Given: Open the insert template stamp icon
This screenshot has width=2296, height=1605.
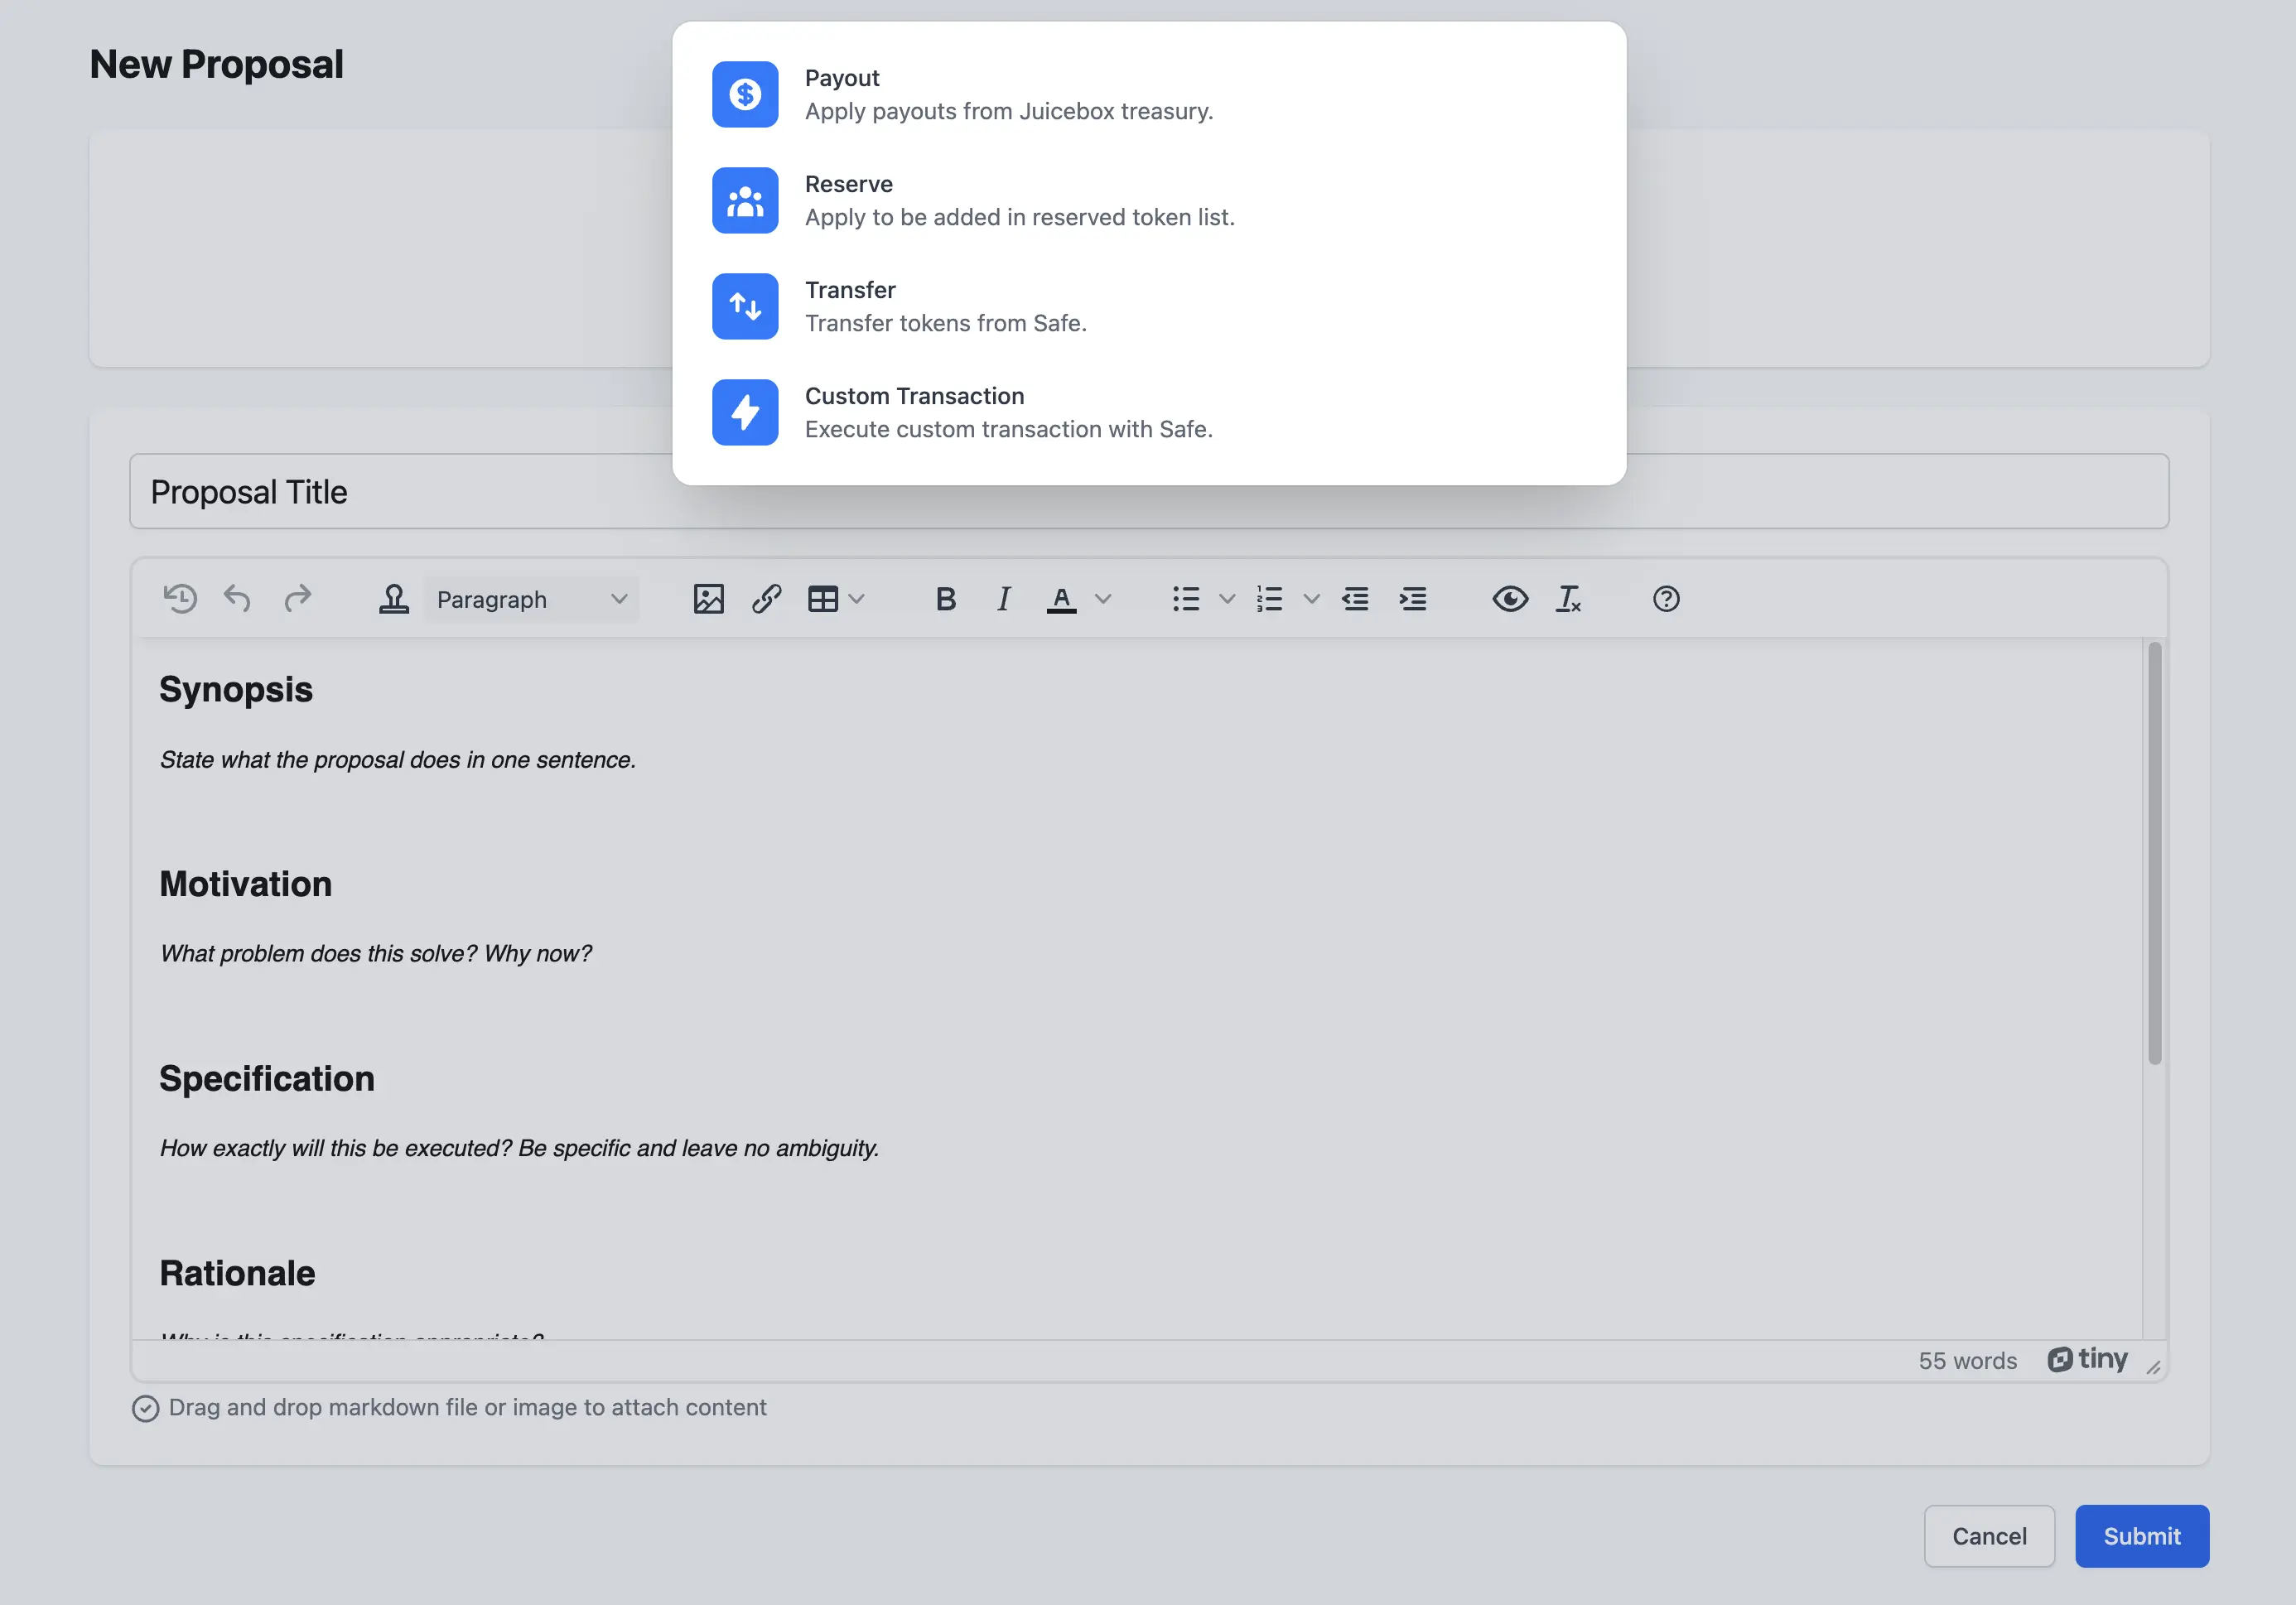Looking at the screenshot, I should pyautogui.click(x=393, y=599).
